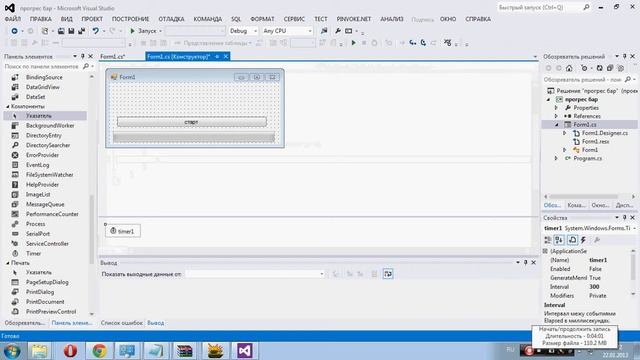Click the Save All toolbar icon
Screen dimensions: 640x360
click(82, 31)
